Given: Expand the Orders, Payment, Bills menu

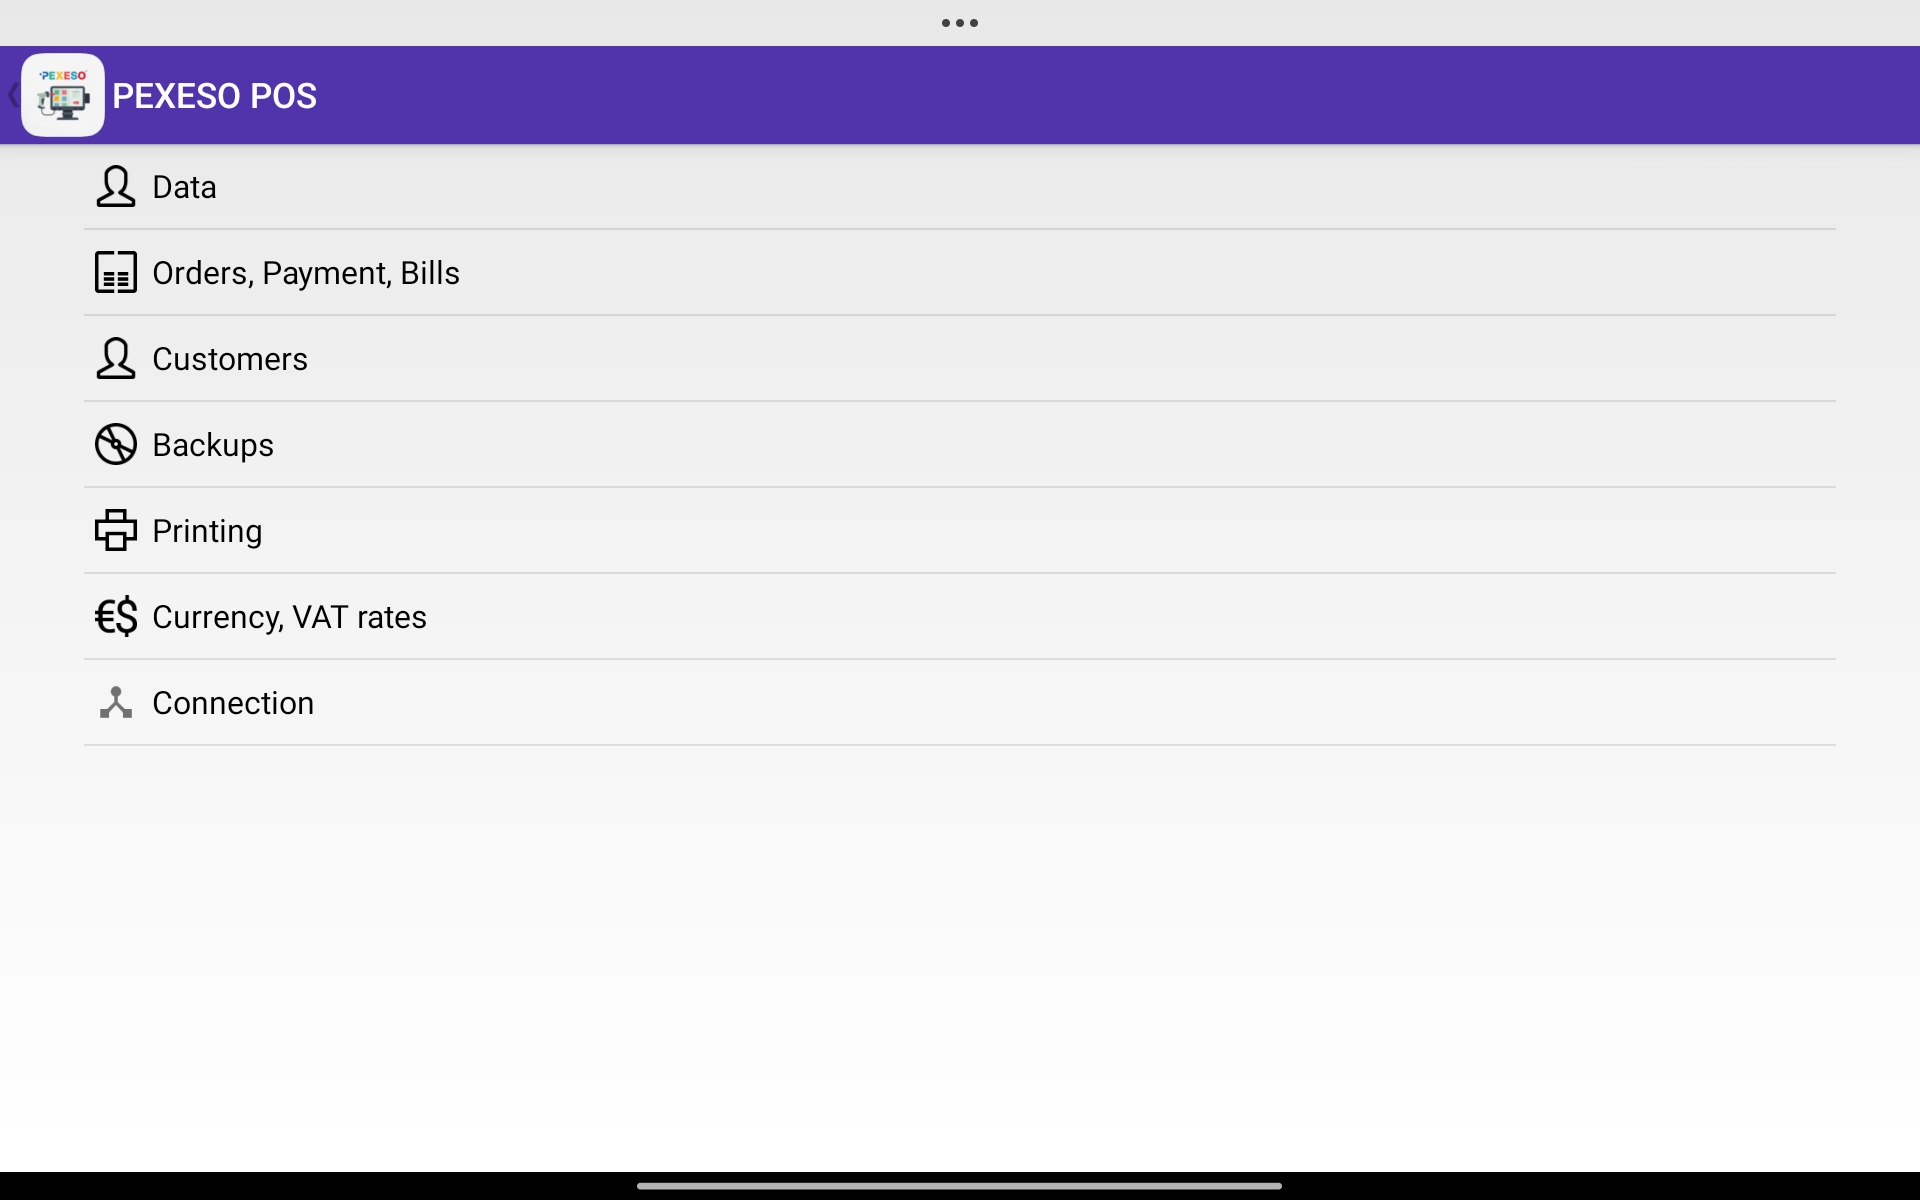Looking at the screenshot, I should pyautogui.click(x=305, y=272).
